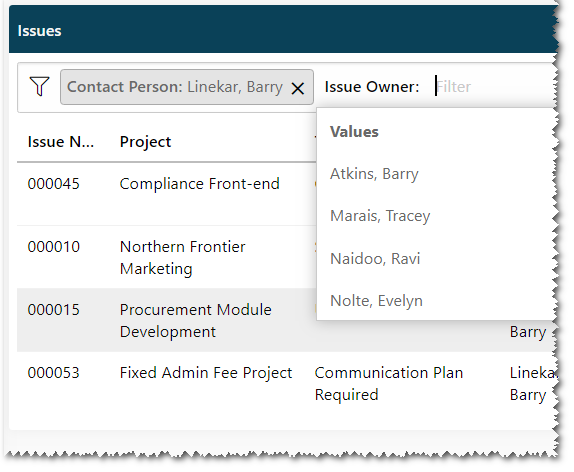Pick Naidoo, Ravi from list
574x472 pixels.
(x=375, y=259)
